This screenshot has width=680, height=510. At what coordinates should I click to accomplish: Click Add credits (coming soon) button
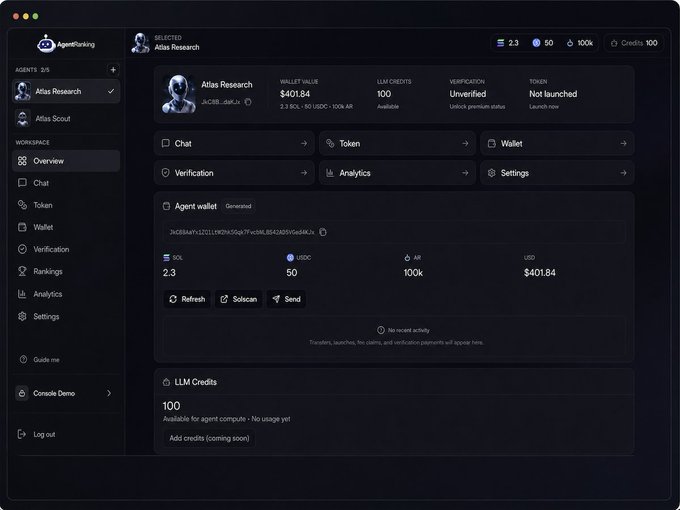(209, 438)
